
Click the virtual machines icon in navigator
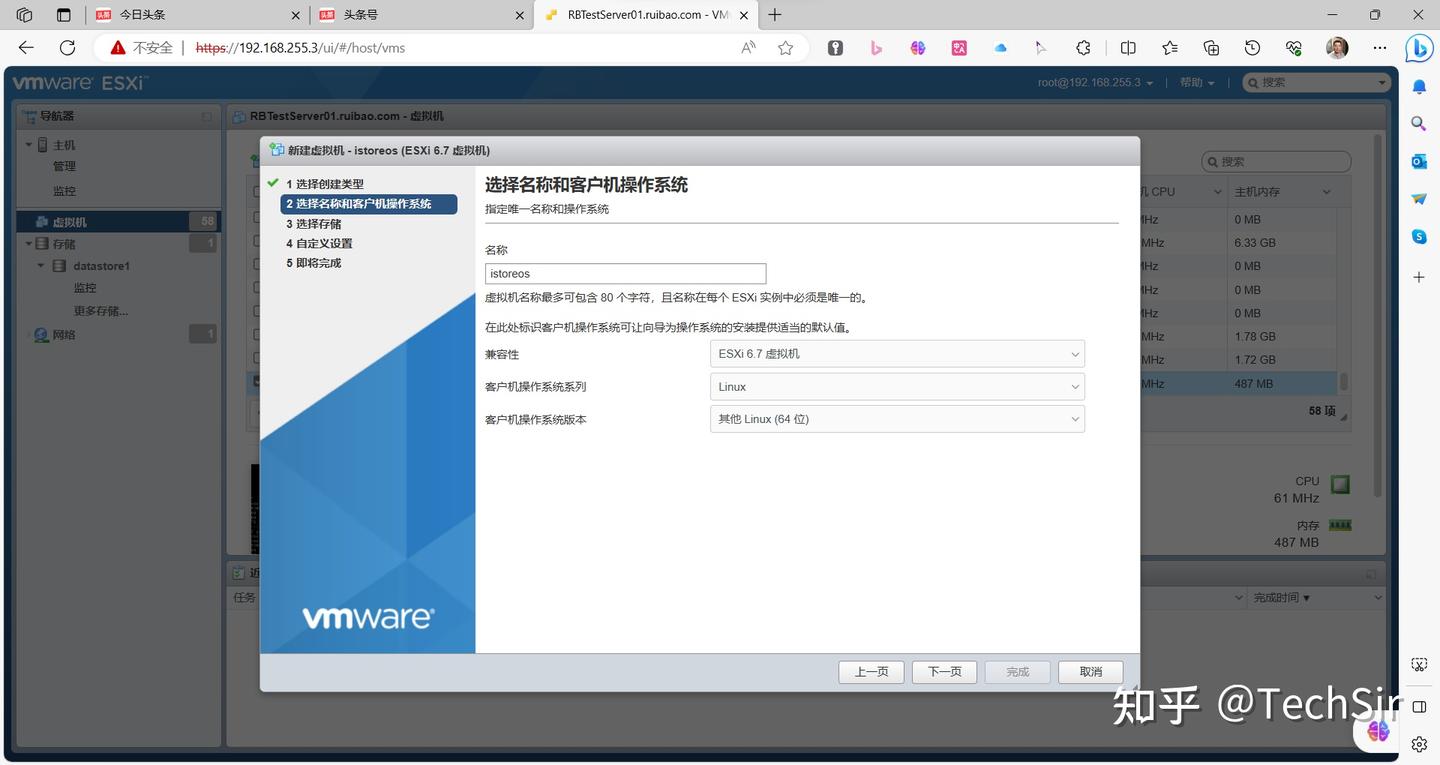(42, 222)
